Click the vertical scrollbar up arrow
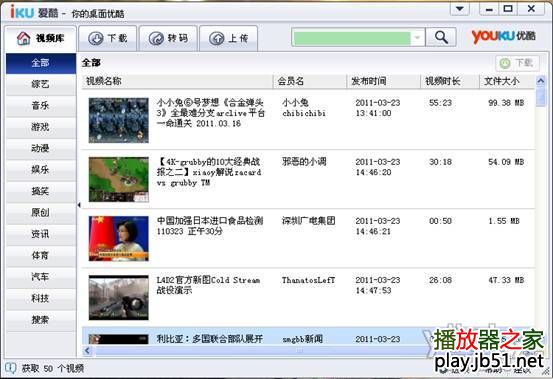The width and height of the screenshot is (553, 379). (540, 81)
